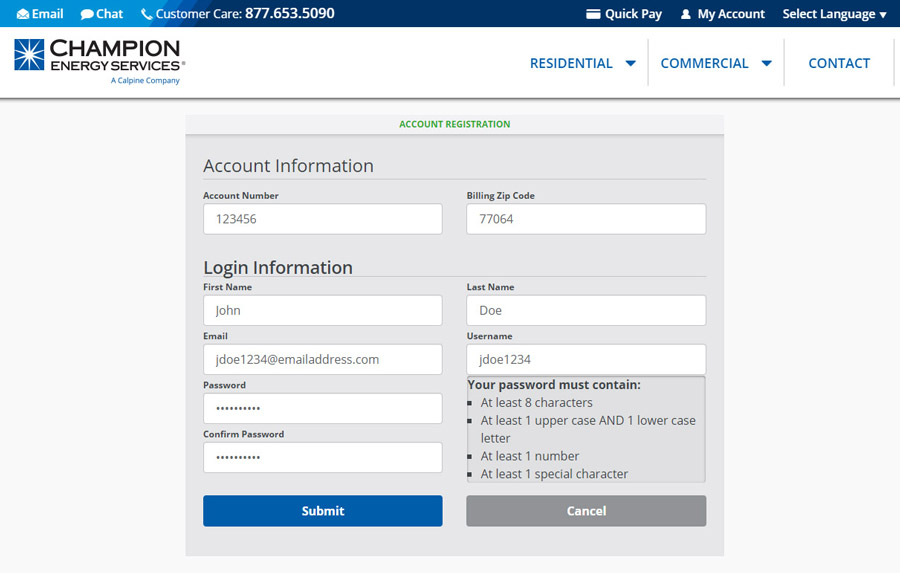Click the 'Account Information' section title
The image size is (900, 573).
288,165
